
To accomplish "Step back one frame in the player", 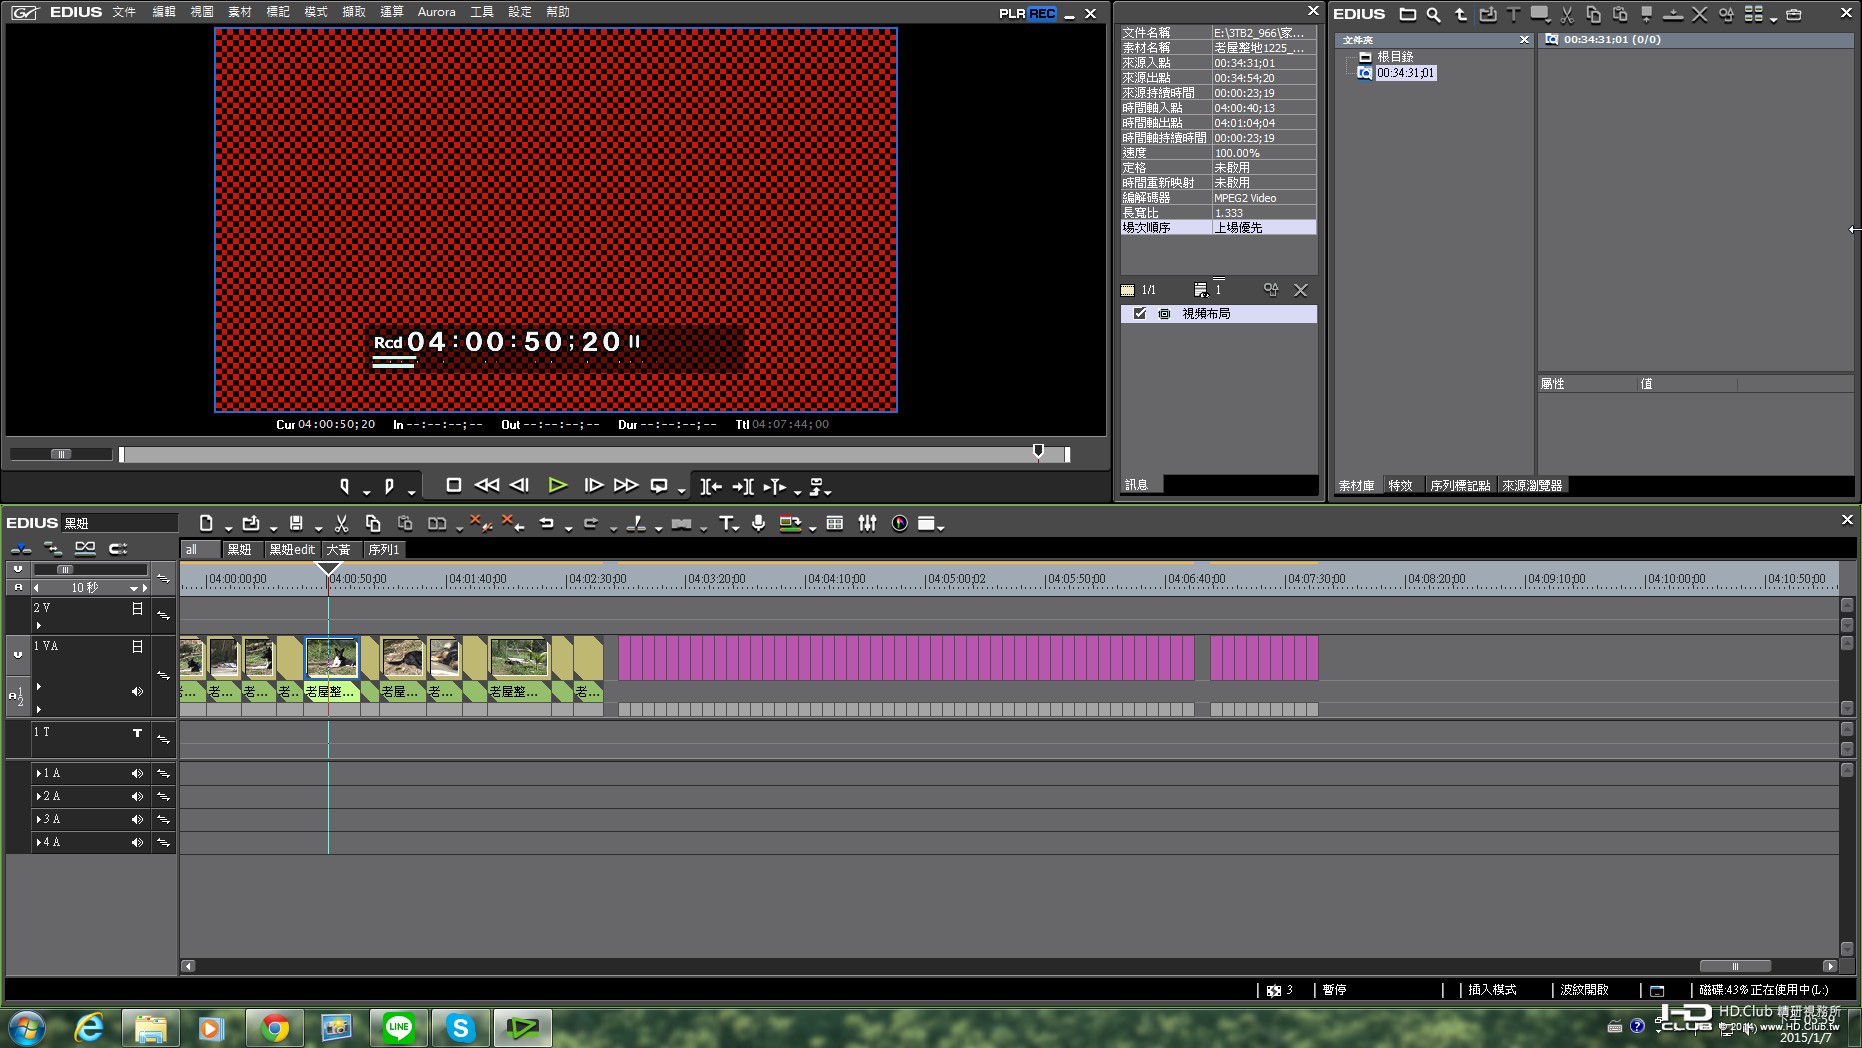I will [x=519, y=485].
